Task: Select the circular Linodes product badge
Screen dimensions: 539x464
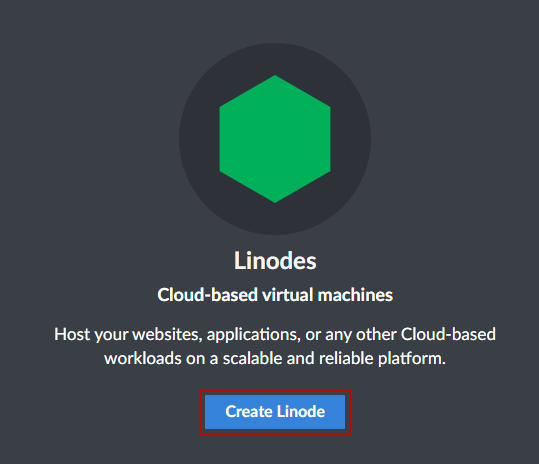Action: (275, 139)
